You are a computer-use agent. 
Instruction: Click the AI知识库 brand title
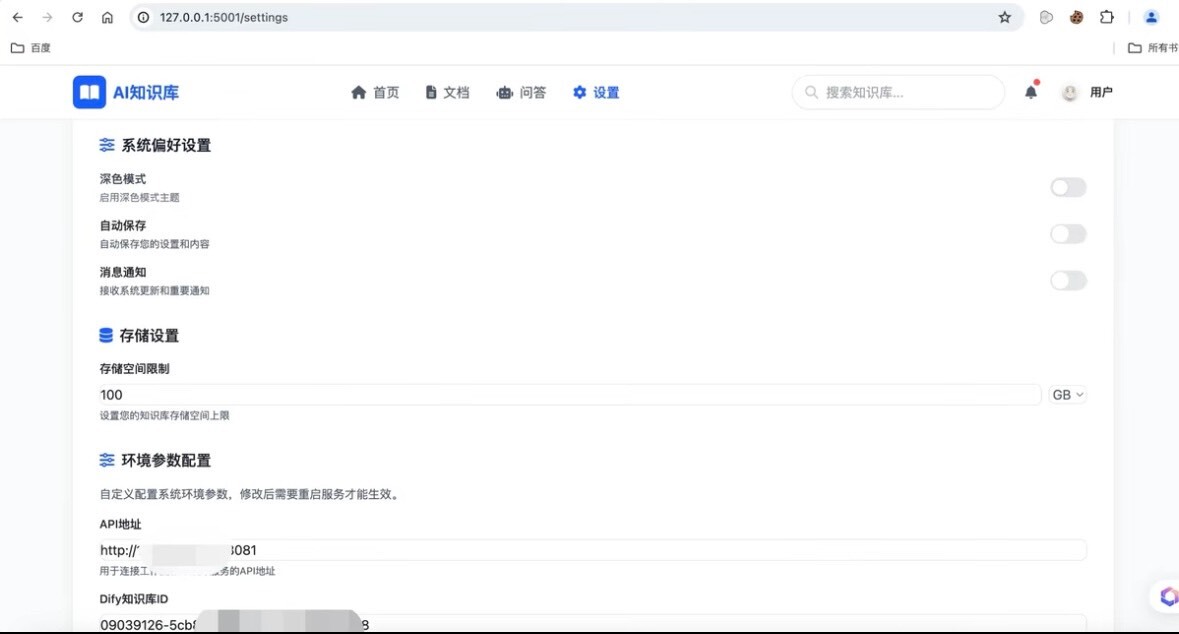(146, 93)
